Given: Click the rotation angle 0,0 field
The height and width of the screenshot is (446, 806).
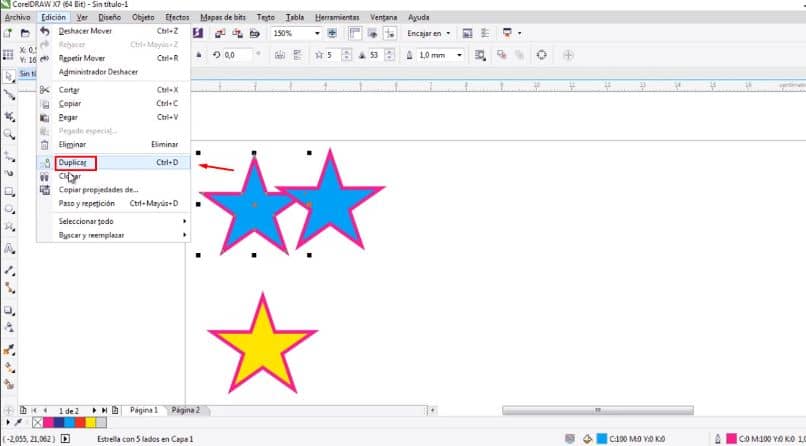Looking at the screenshot, I should (x=237, y=55).
